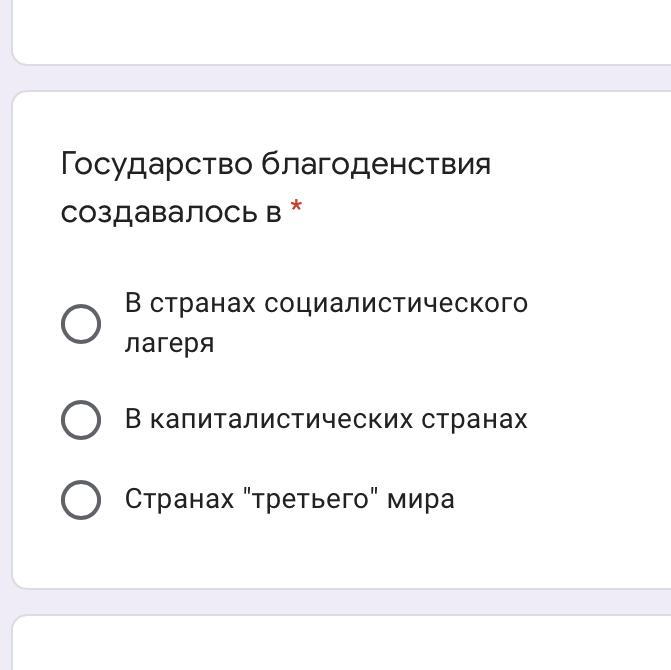
Task: Select the radio button for "В капиталистических странах"
Action: [81, 420]
